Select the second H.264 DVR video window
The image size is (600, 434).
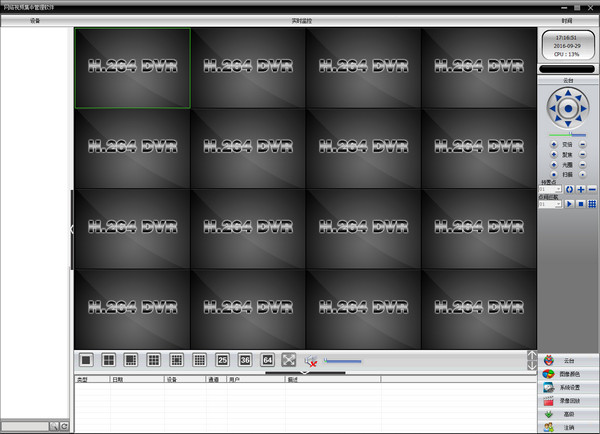248,68
